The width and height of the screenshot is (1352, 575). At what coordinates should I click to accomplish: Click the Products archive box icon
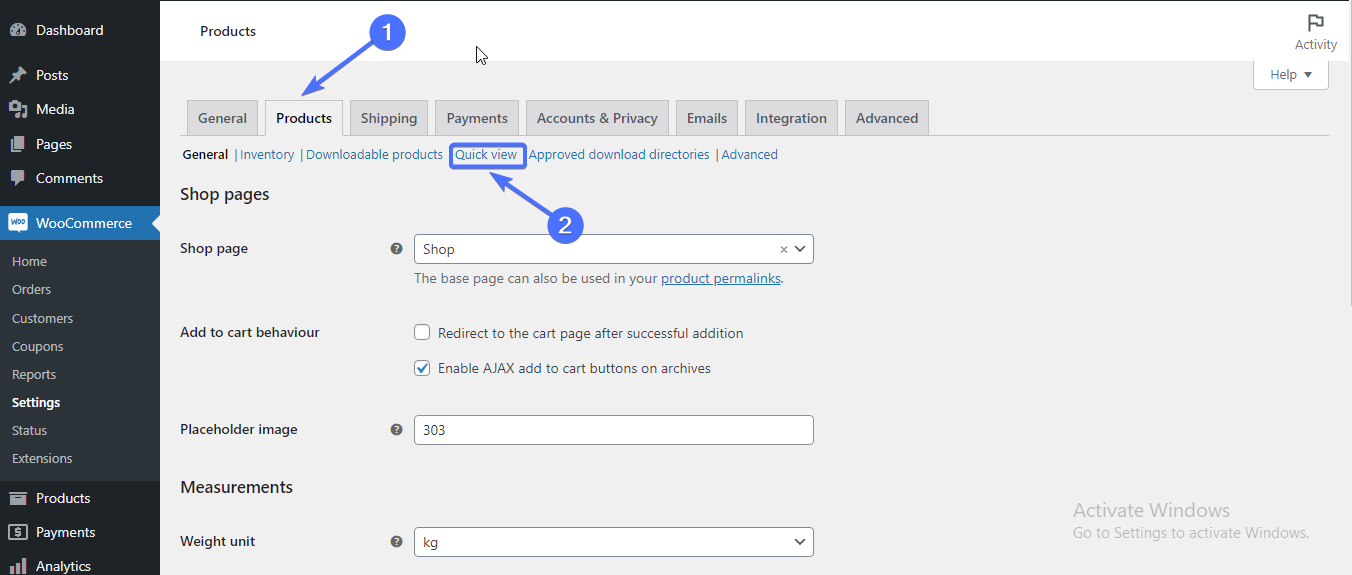coord(18,498)
